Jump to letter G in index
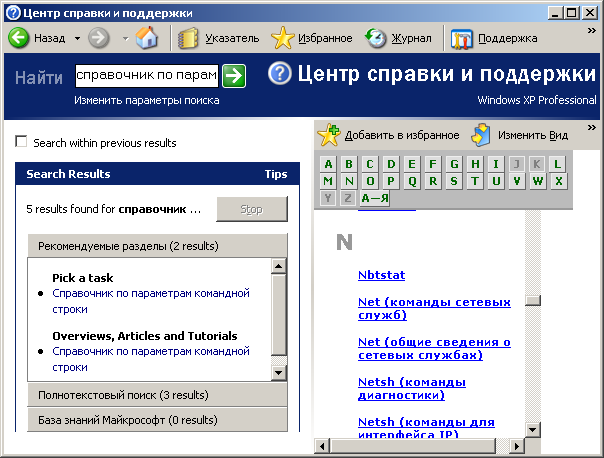 [454, 164]
